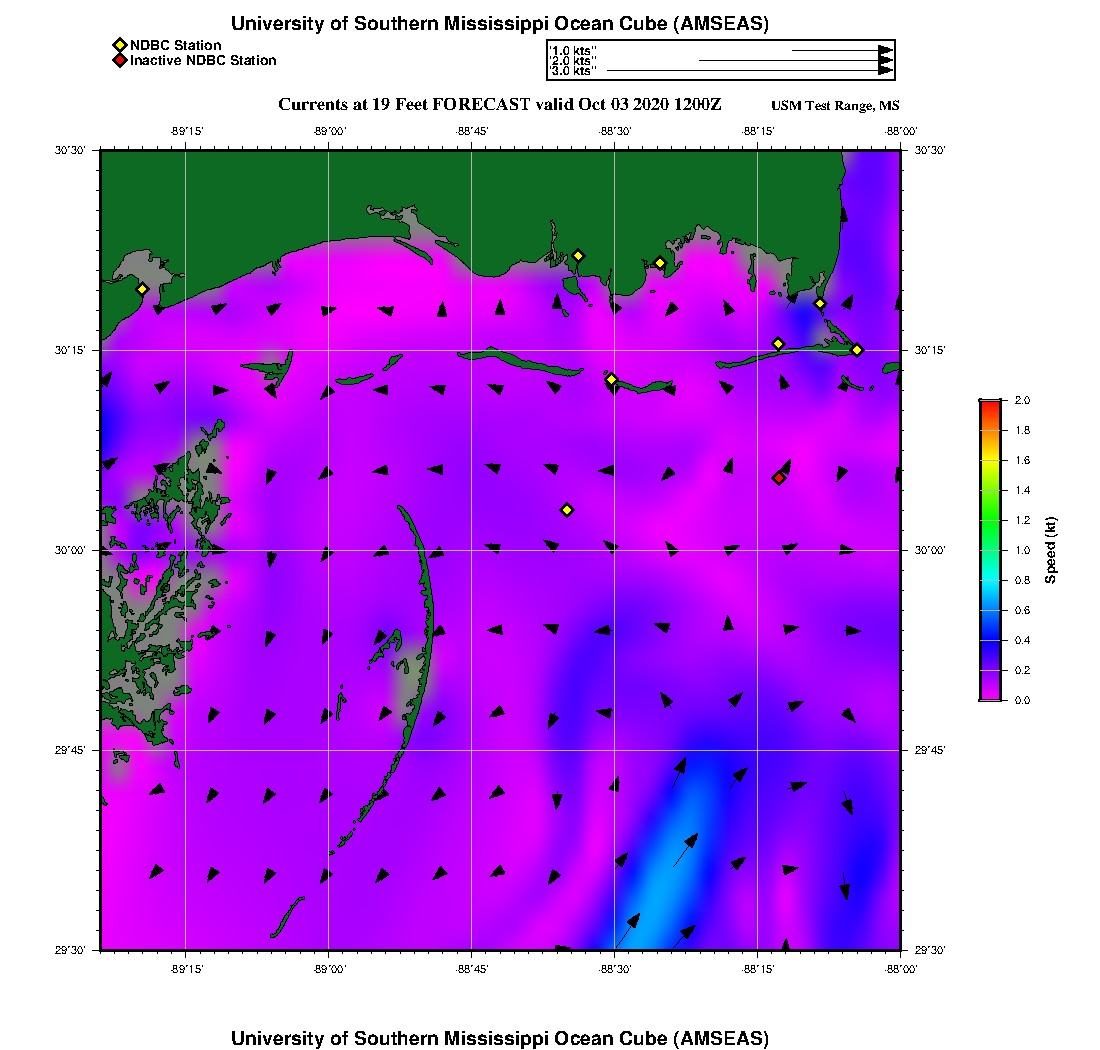Image resolution: width=1100 pixels, height=1050 pixels.
Task: Click the magenta bottom of the speed color bar
Action: tap(990, 695)
